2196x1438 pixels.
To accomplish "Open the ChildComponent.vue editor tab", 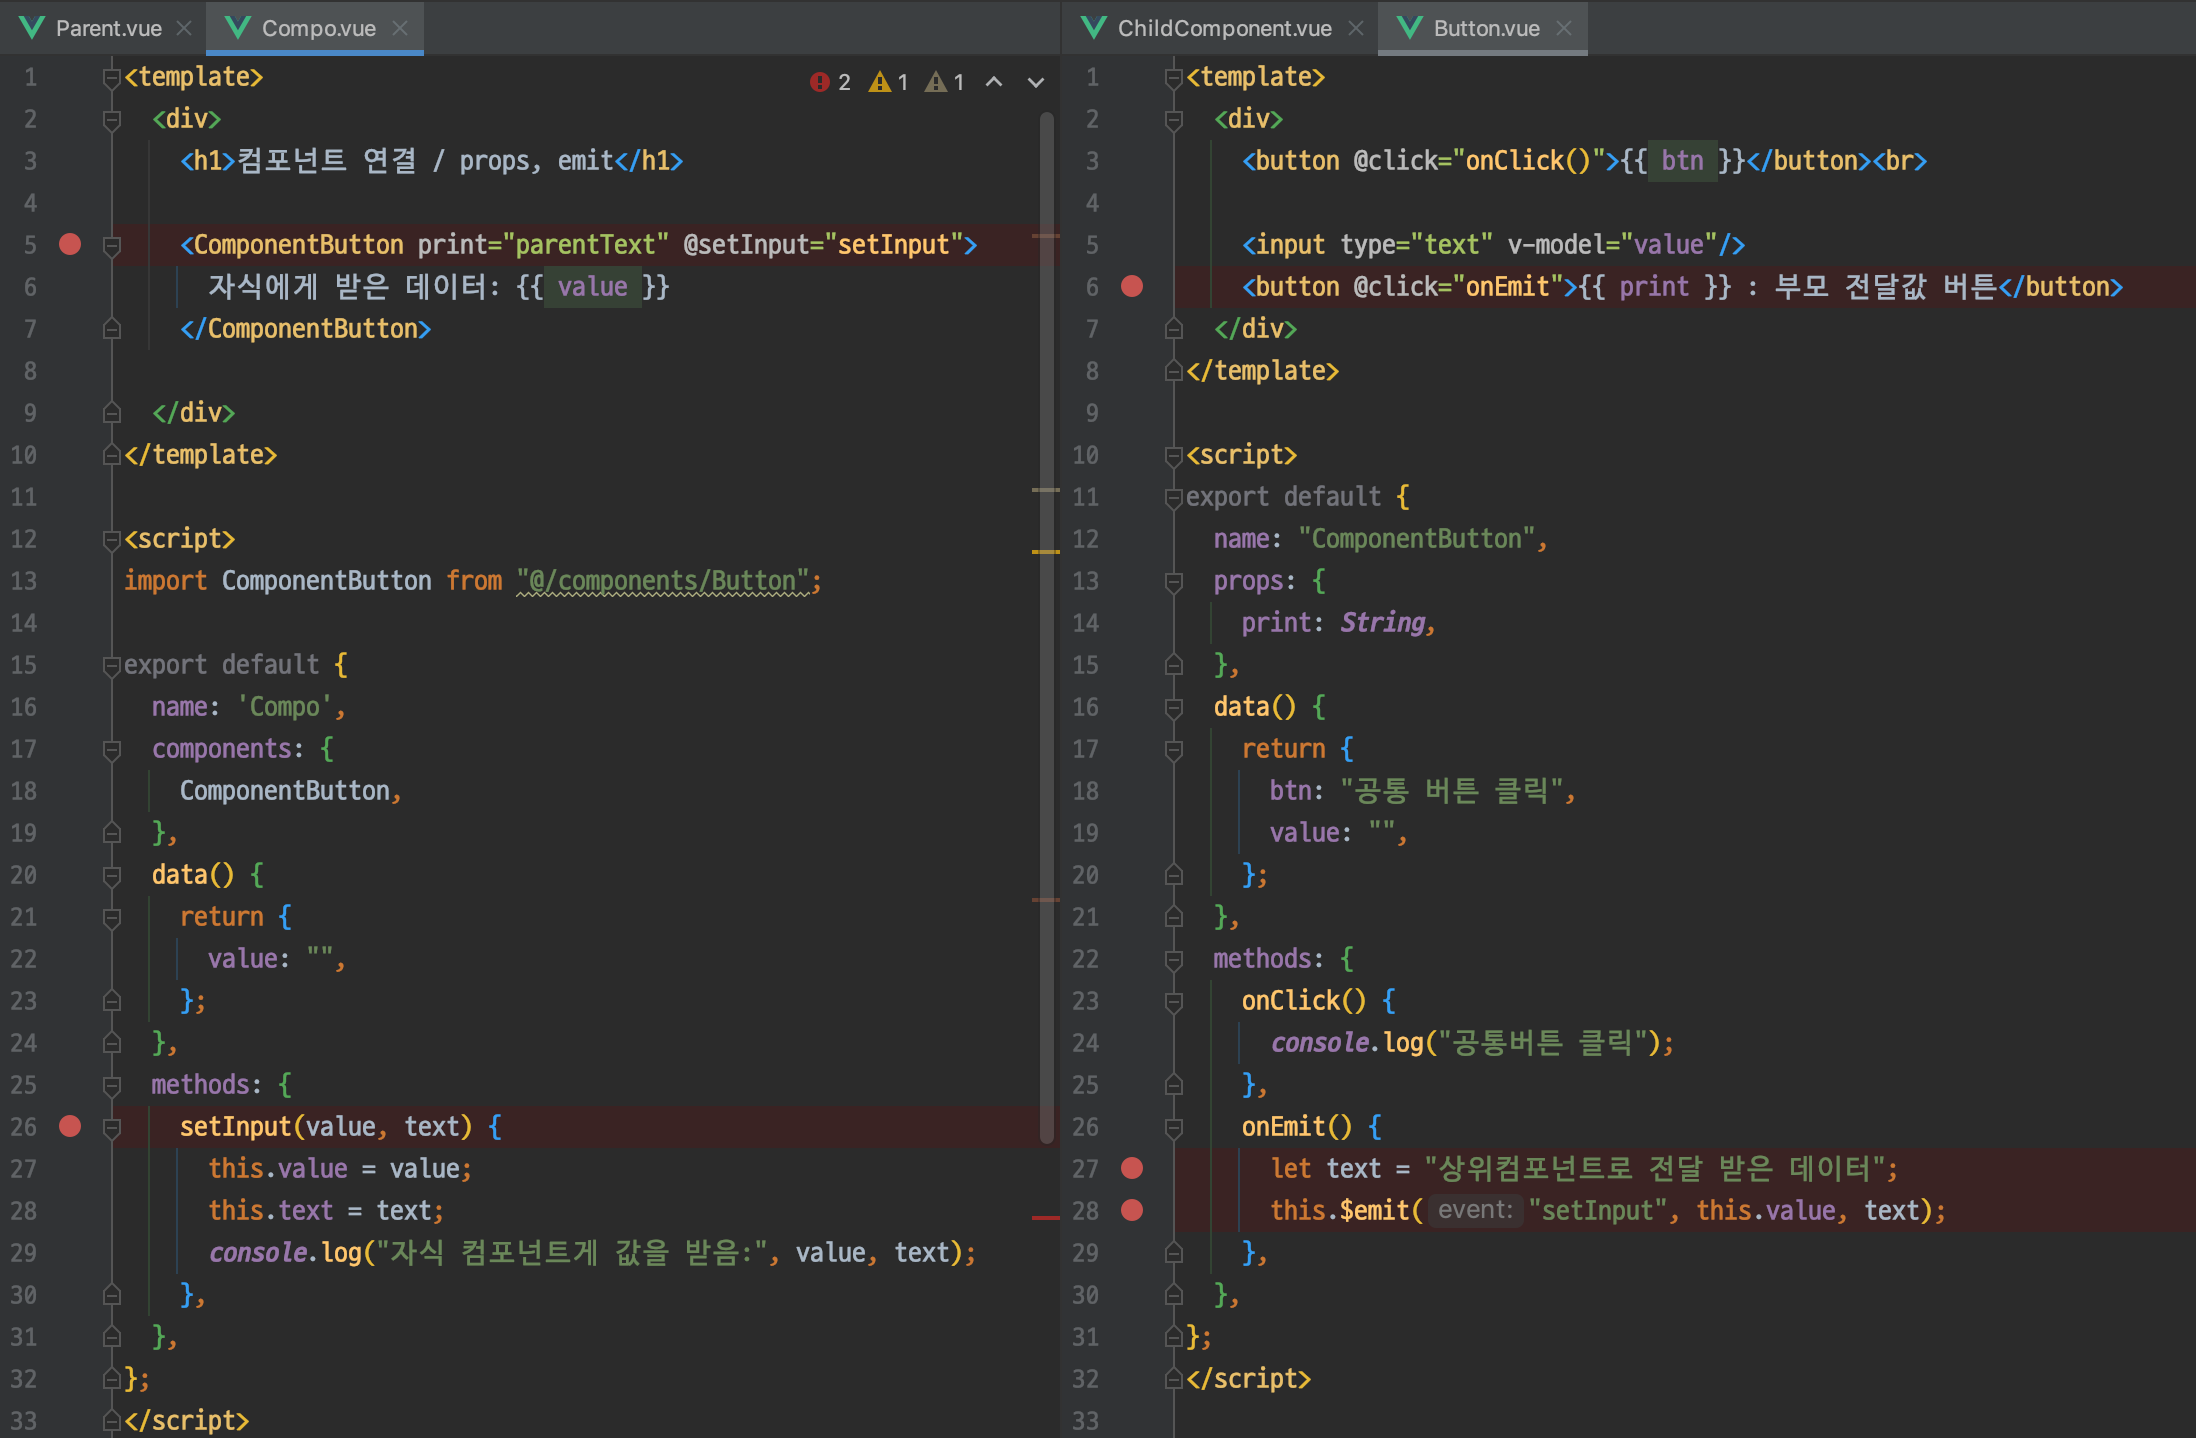I will tap(1223, 28).
